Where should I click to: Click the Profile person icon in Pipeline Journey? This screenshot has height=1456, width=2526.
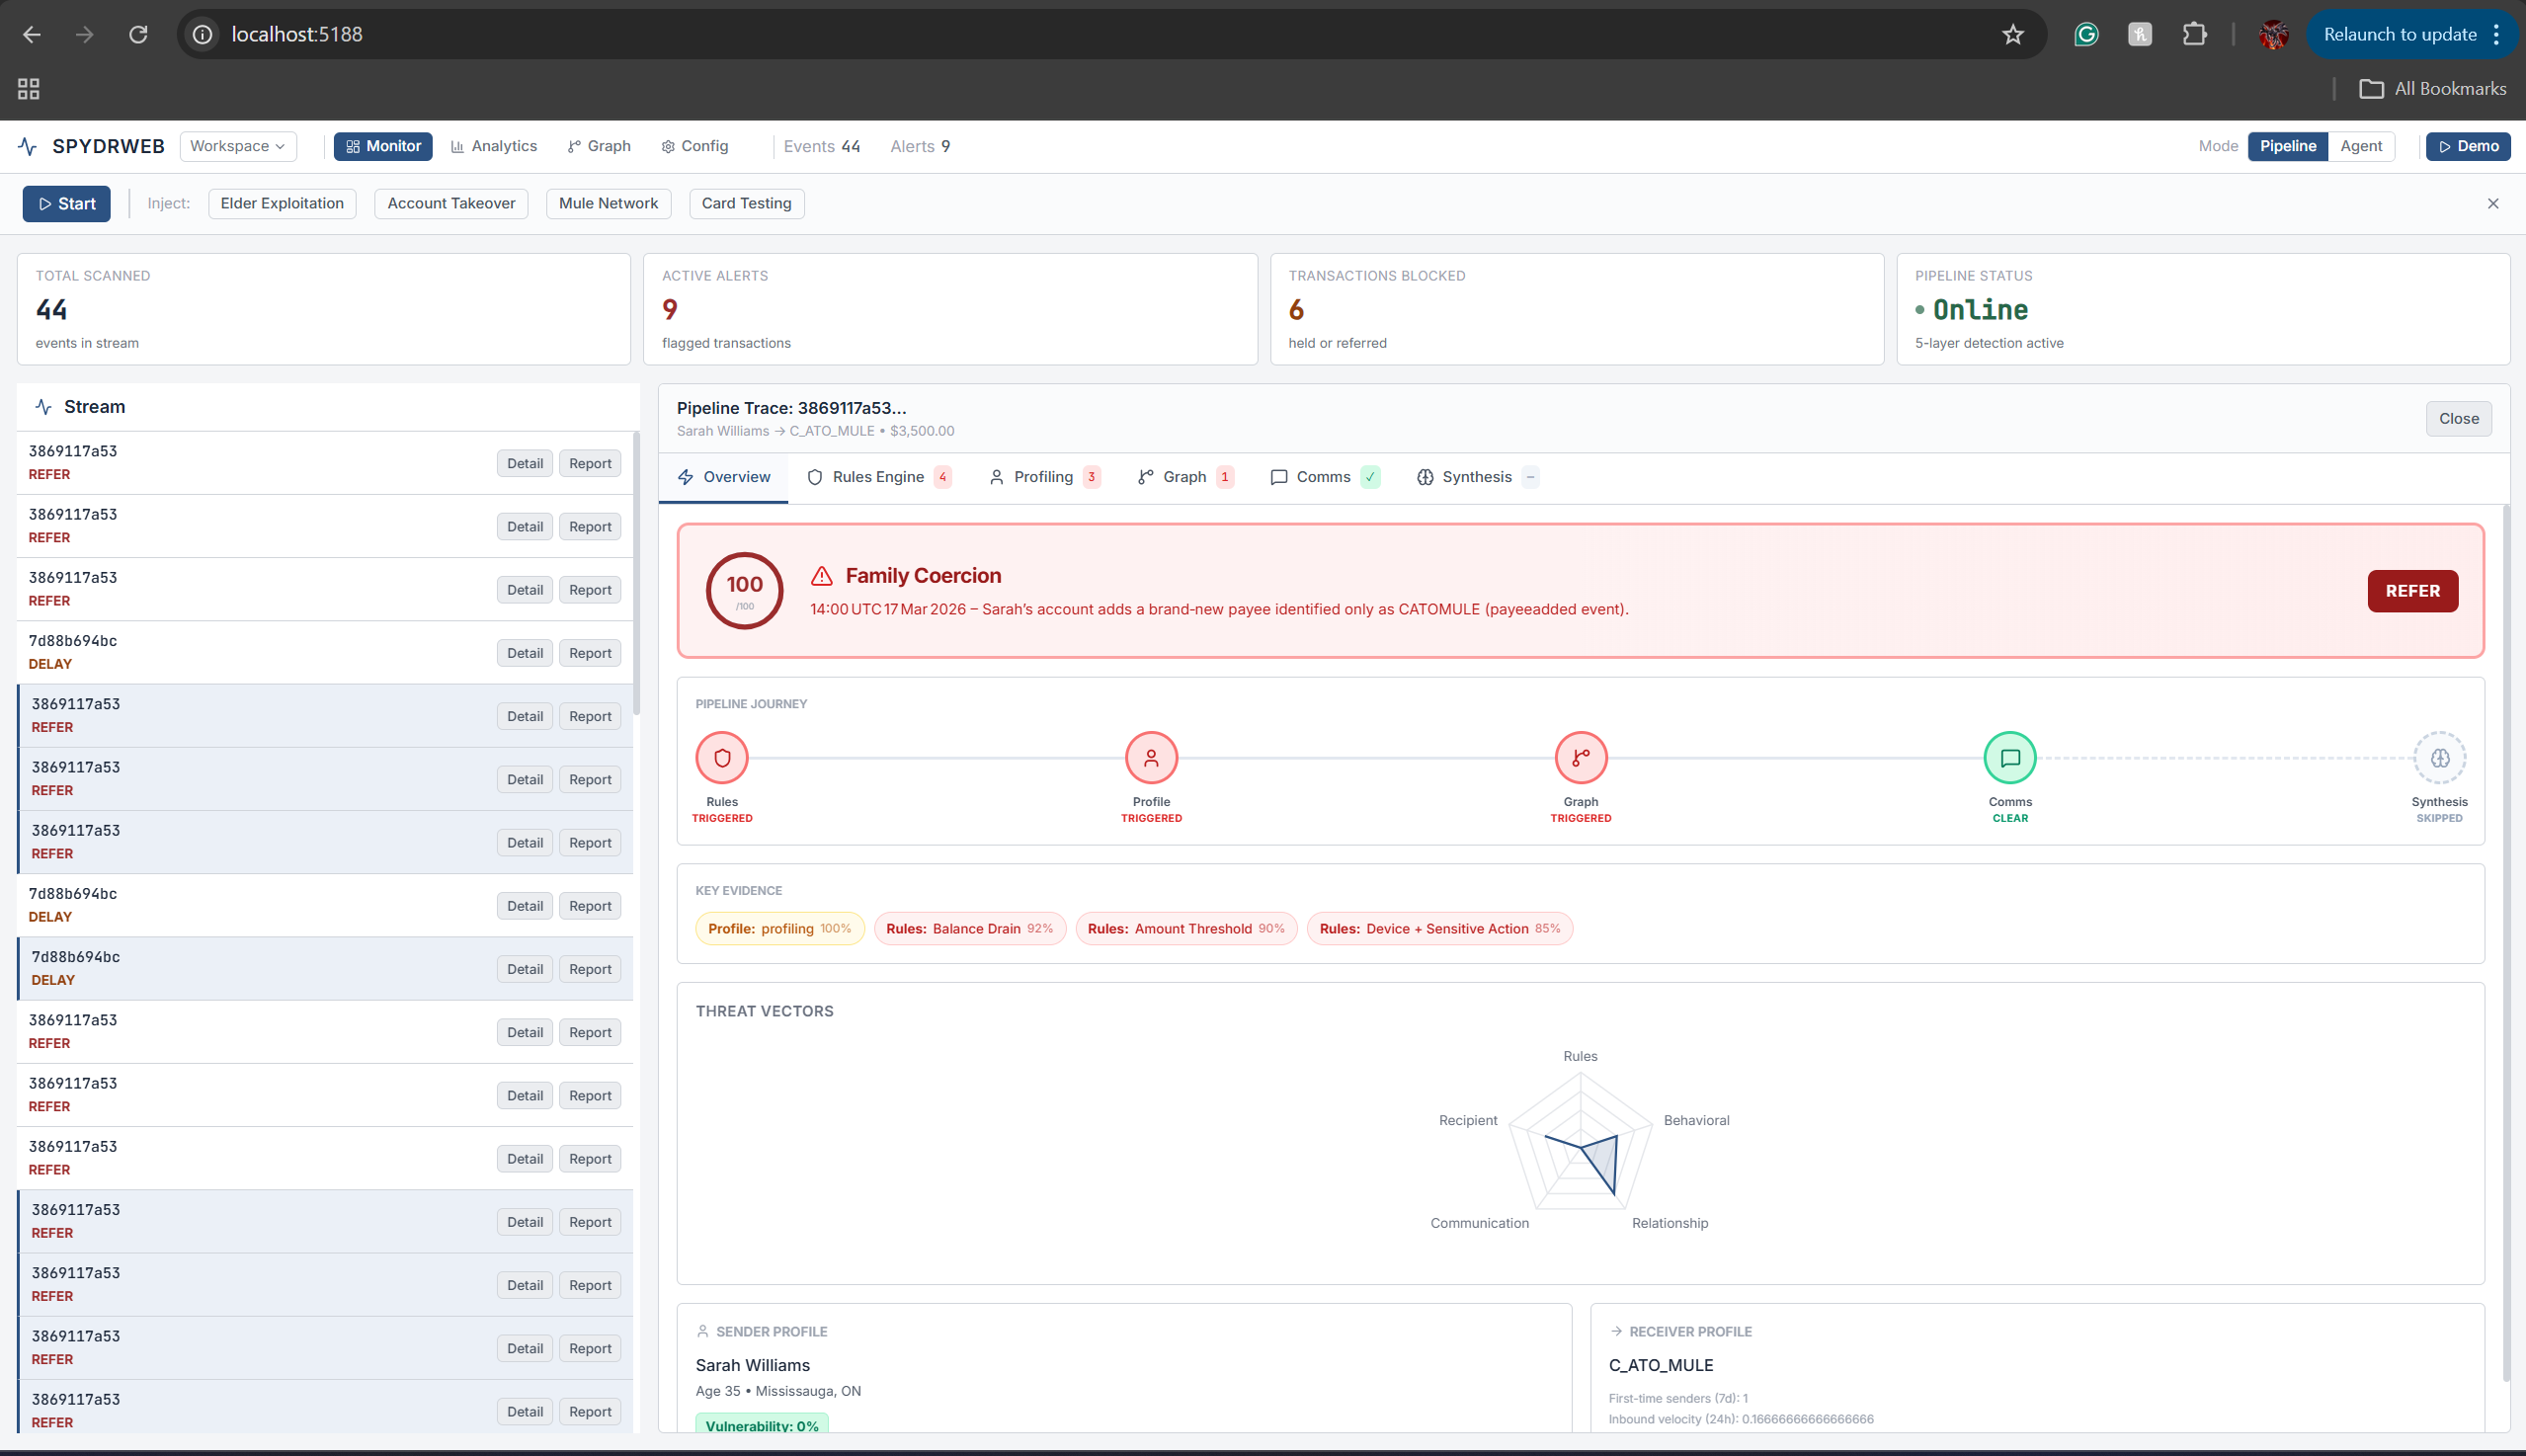click(1151, 758)
